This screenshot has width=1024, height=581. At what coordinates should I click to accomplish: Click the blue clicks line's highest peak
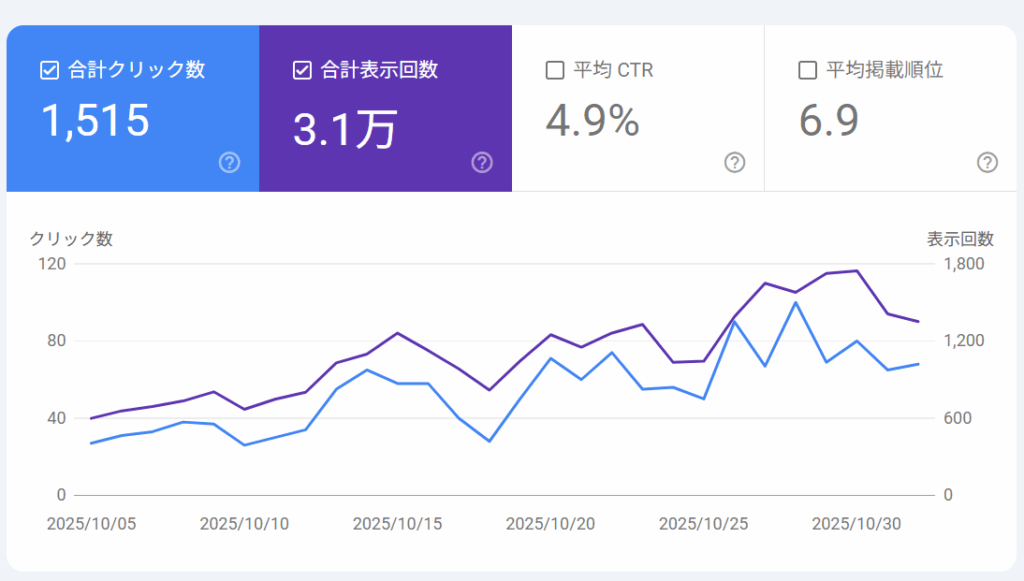point(795,302)
